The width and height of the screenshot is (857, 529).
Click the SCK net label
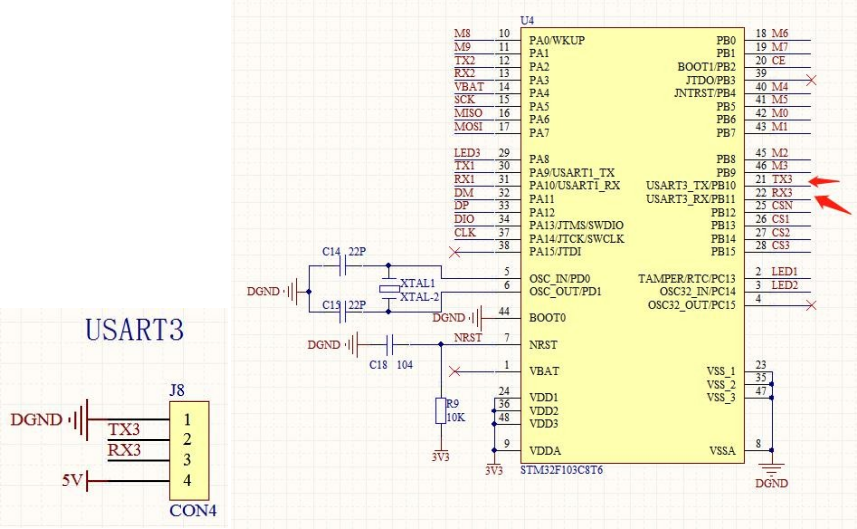click(x=465, y=99)
